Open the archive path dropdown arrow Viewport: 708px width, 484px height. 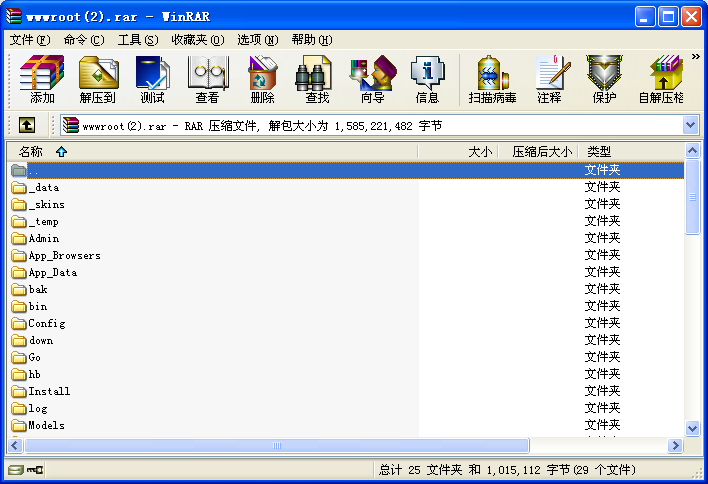690,125
